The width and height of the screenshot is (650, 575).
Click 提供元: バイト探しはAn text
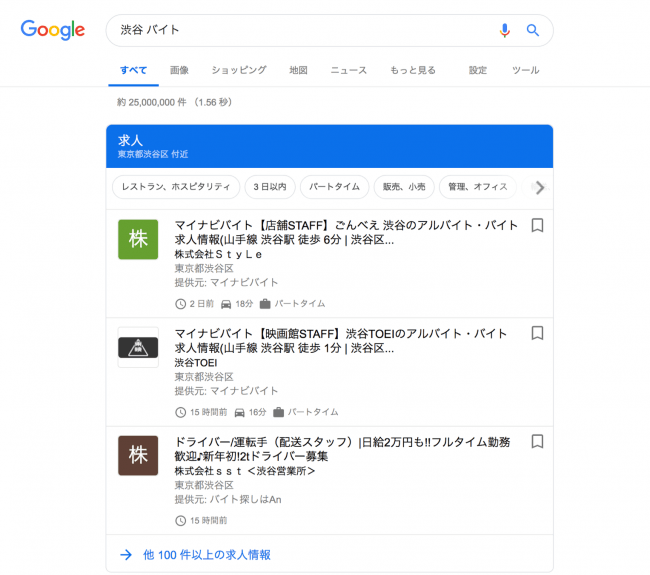click(x=228, y=500)
